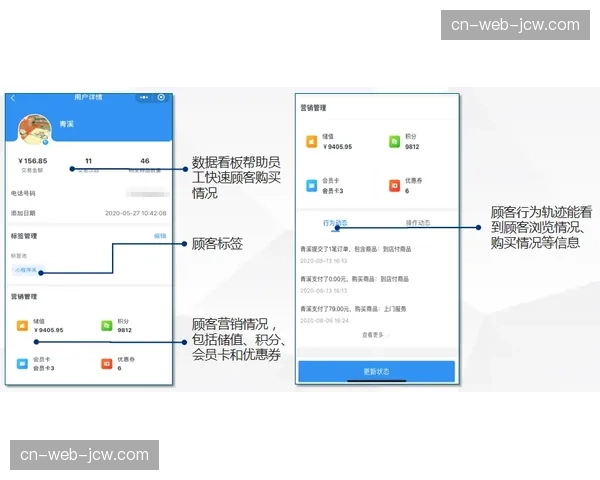Tap the back arrow on 用户详情 screen
This screenshot has height=480, width=600.
click(x=13, y=98)
